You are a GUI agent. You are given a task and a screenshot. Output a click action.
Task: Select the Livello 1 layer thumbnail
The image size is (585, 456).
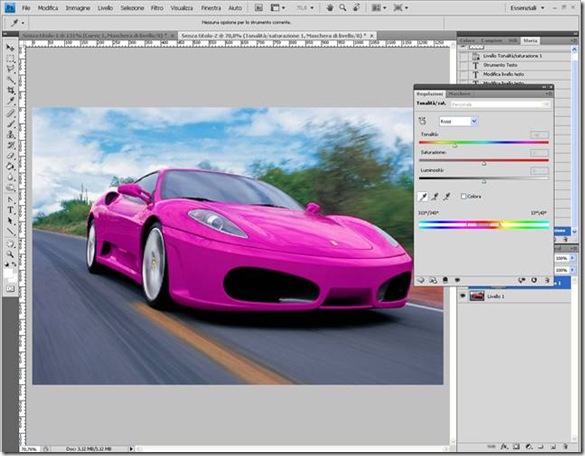476,296
